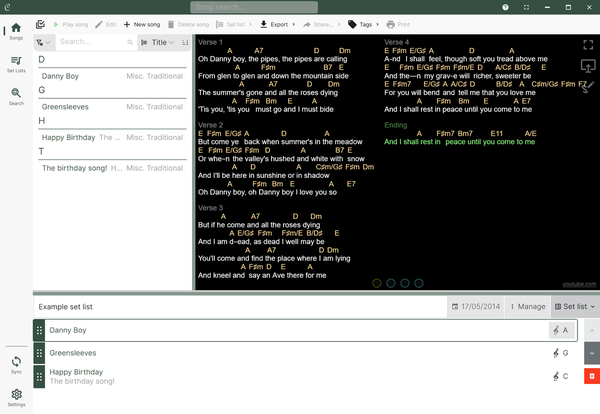Image resolution: width=600 pixels, height=414 pixels.
Task: Open the Title sort dropdown
Action: 158,42
